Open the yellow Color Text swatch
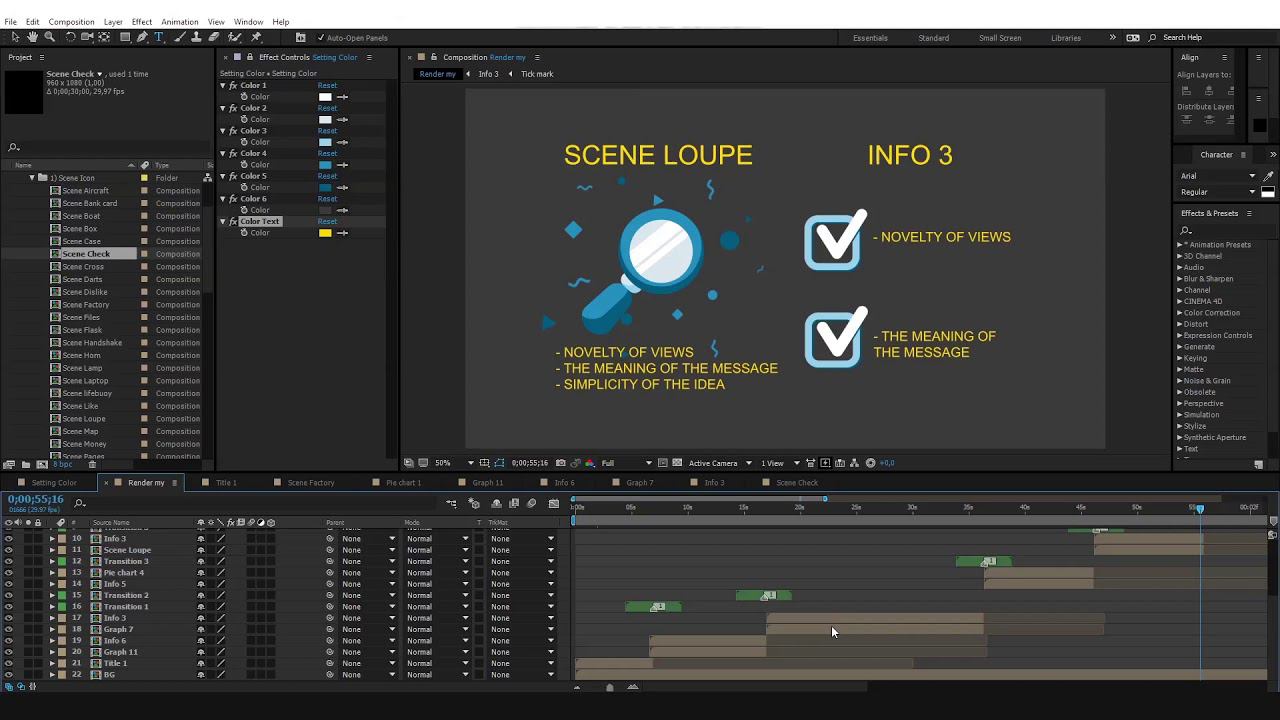The height and width of the screenshot is (720, 1280). point(325,233)
